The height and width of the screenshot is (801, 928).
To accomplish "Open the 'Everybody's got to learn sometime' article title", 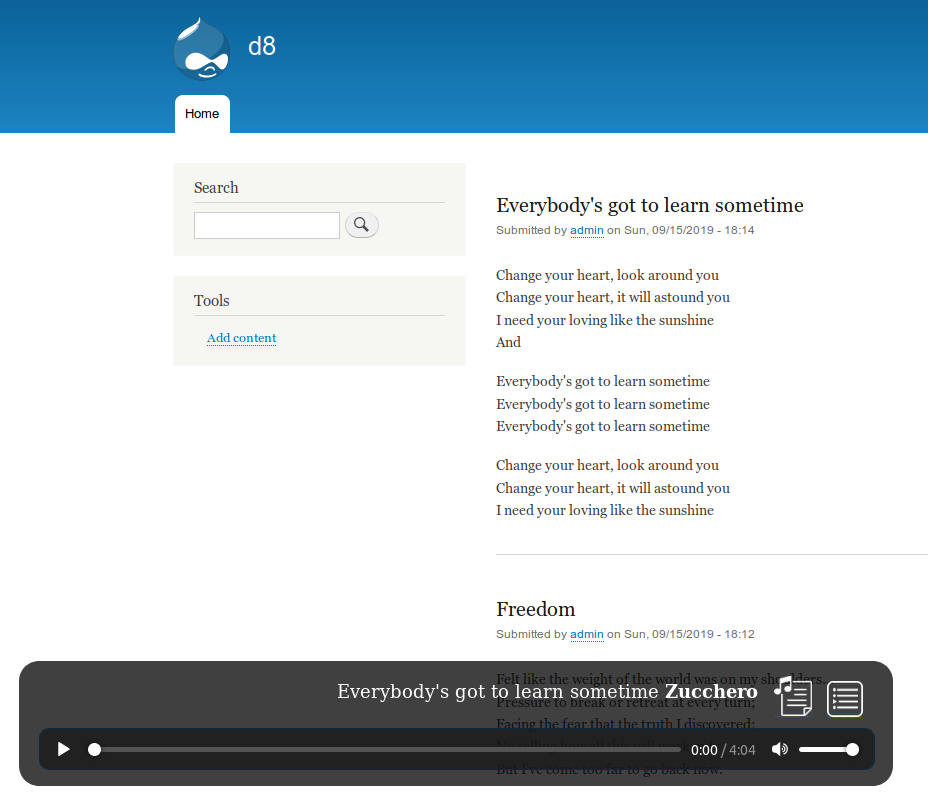I will (x=650, y=205).
